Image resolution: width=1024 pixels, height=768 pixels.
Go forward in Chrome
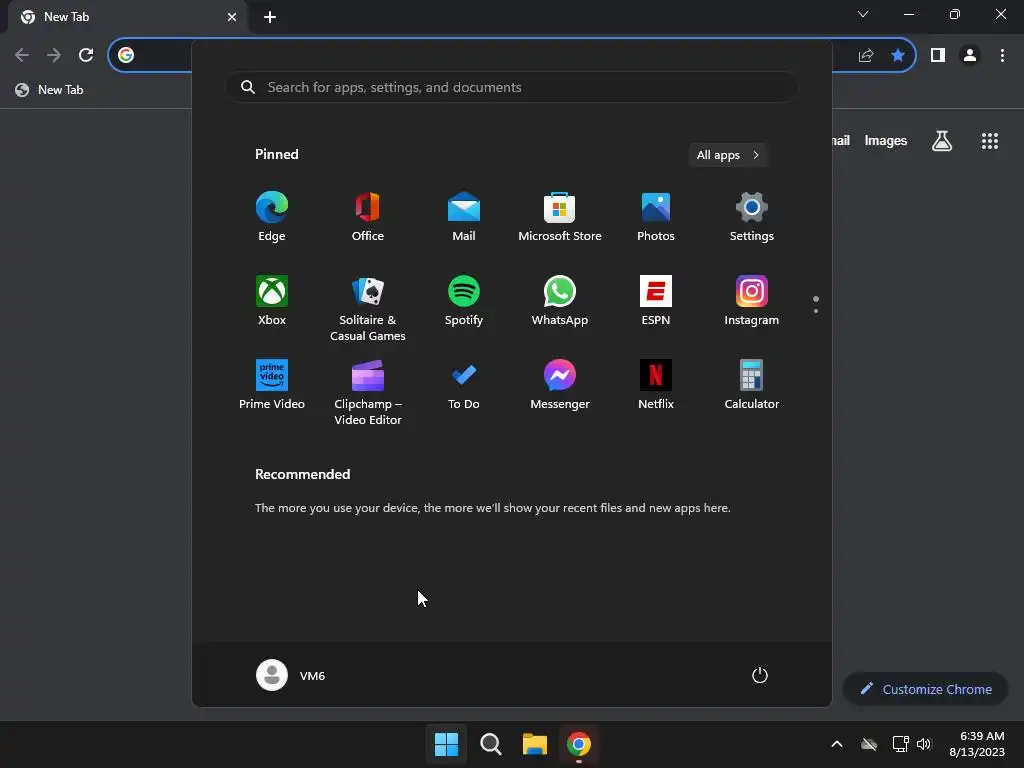tap(54, 55)
